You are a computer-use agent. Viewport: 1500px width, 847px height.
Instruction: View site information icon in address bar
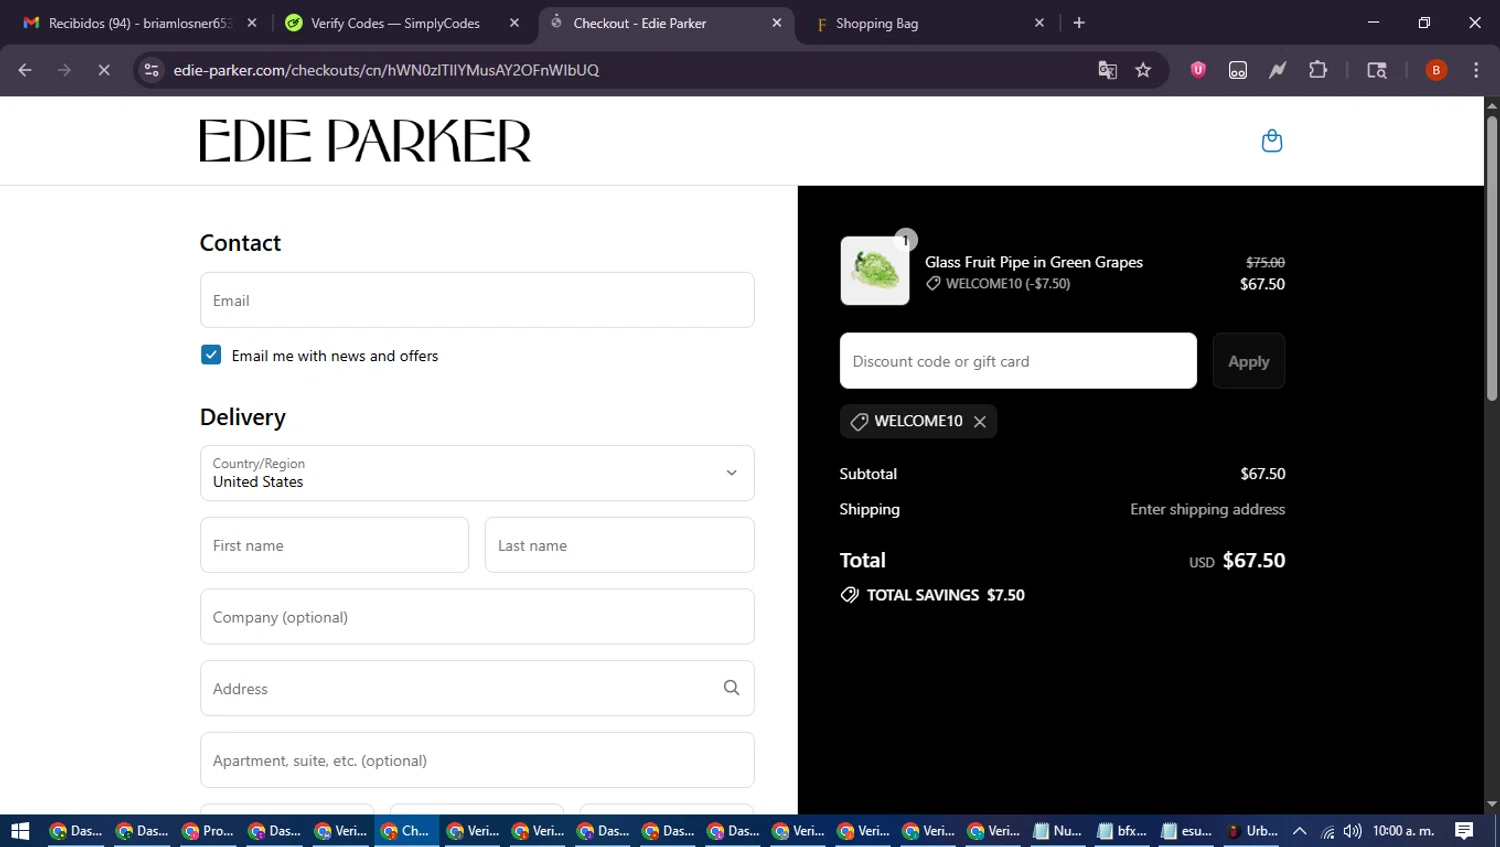point(151,70)
